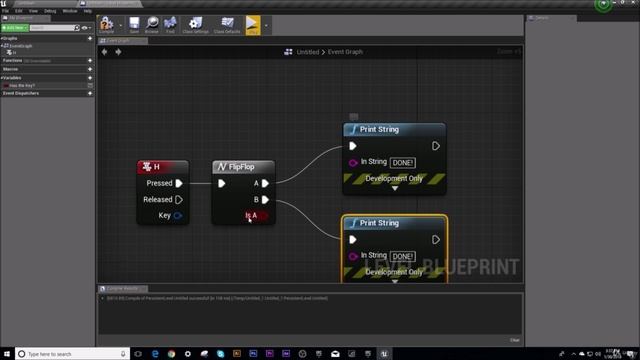The width and height of the screenshot is (640, 360).
Task: Open Class Defaults from the toolbar
Action: pyautogui.click(x=227, y=25)
